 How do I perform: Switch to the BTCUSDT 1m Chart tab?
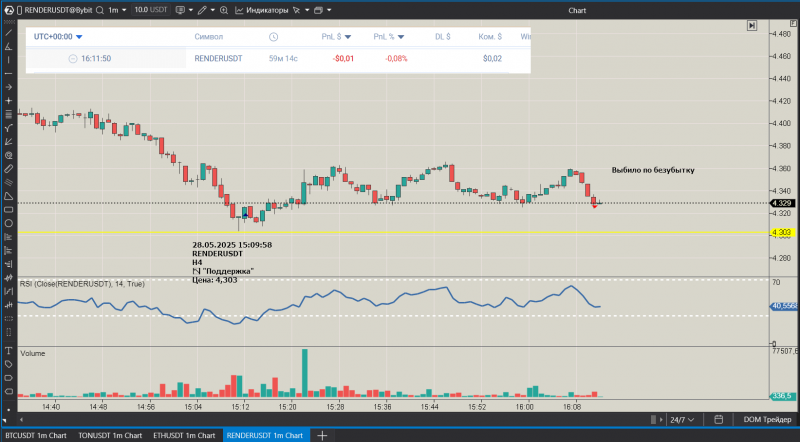(x=36, y=435)
